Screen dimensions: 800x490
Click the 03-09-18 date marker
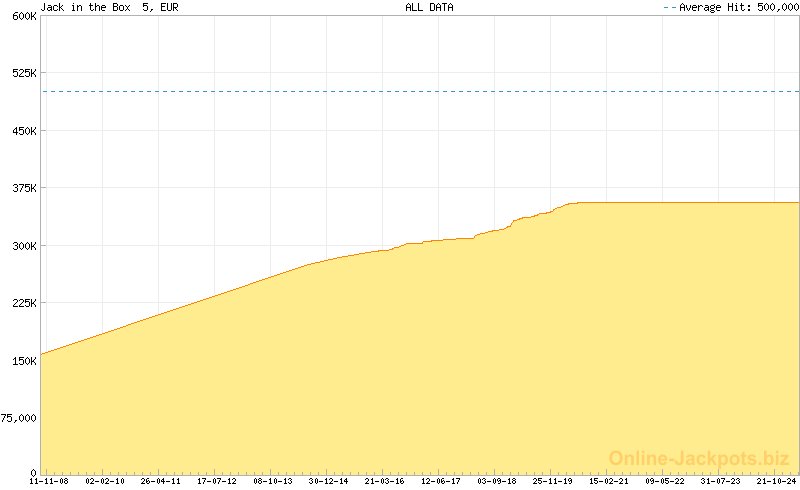(496, 481)
